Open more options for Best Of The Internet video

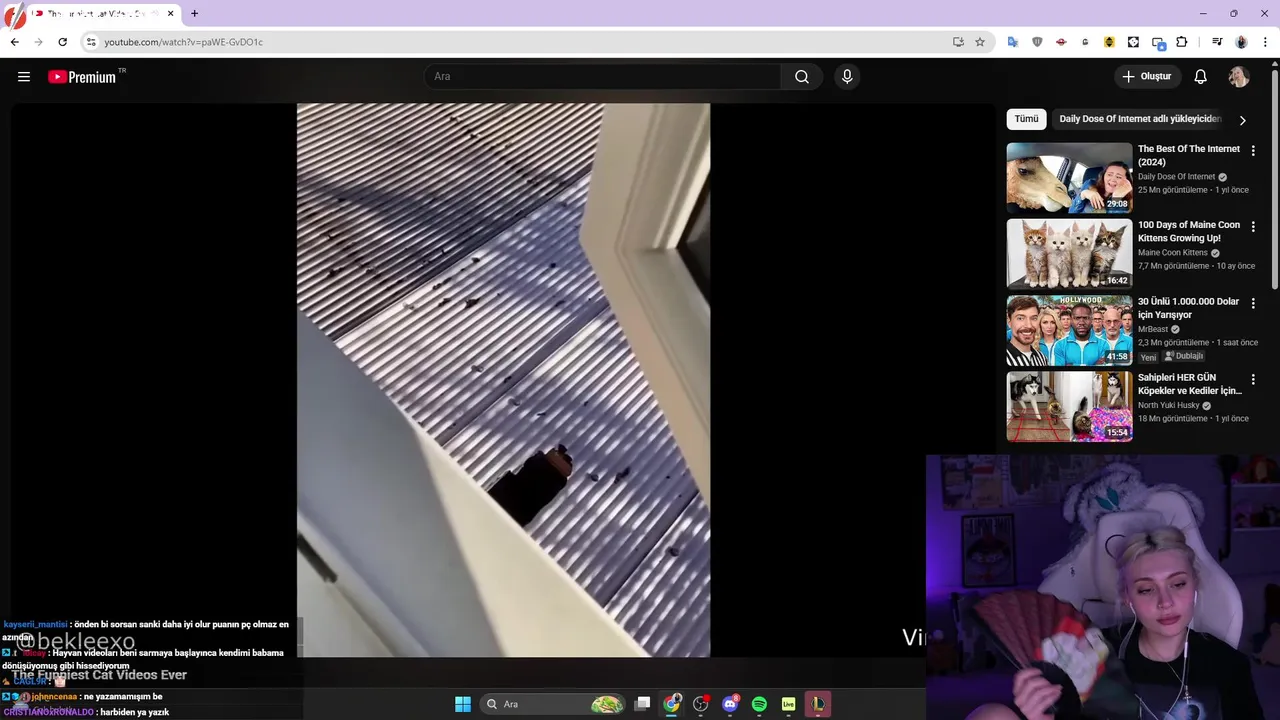click(1253, 151)
